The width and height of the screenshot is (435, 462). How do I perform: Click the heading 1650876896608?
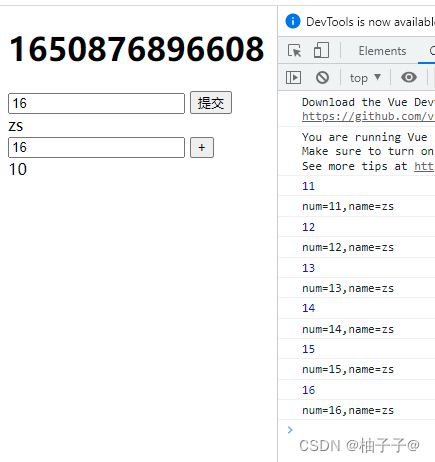coord(137,49)
